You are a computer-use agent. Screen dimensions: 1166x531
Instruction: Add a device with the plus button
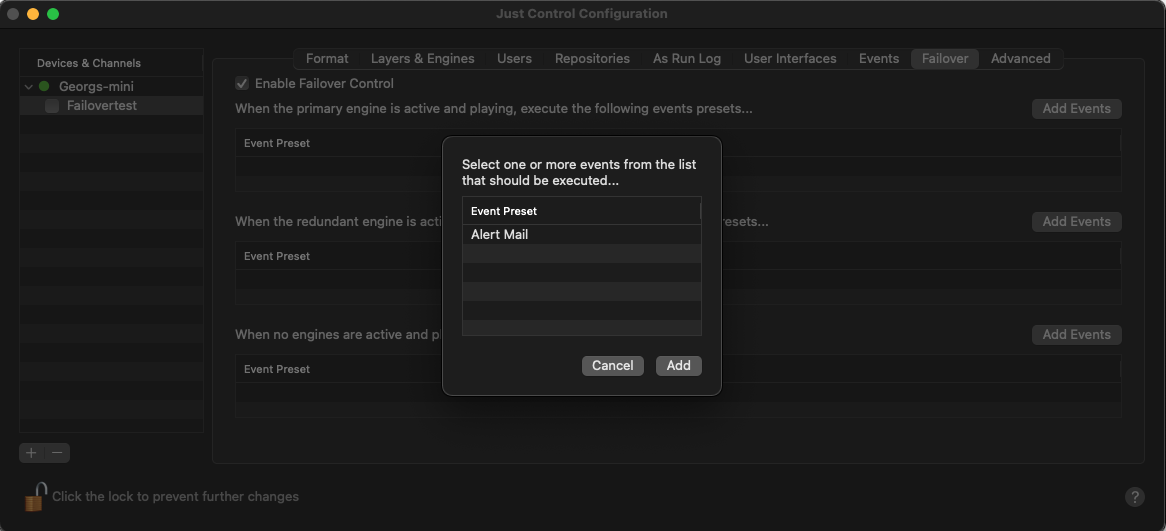[x=31, y=453]
